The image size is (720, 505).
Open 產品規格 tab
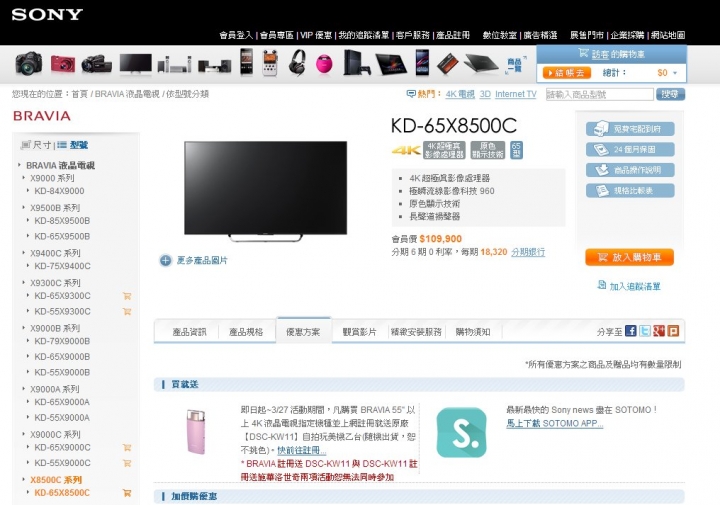point(246,332)
